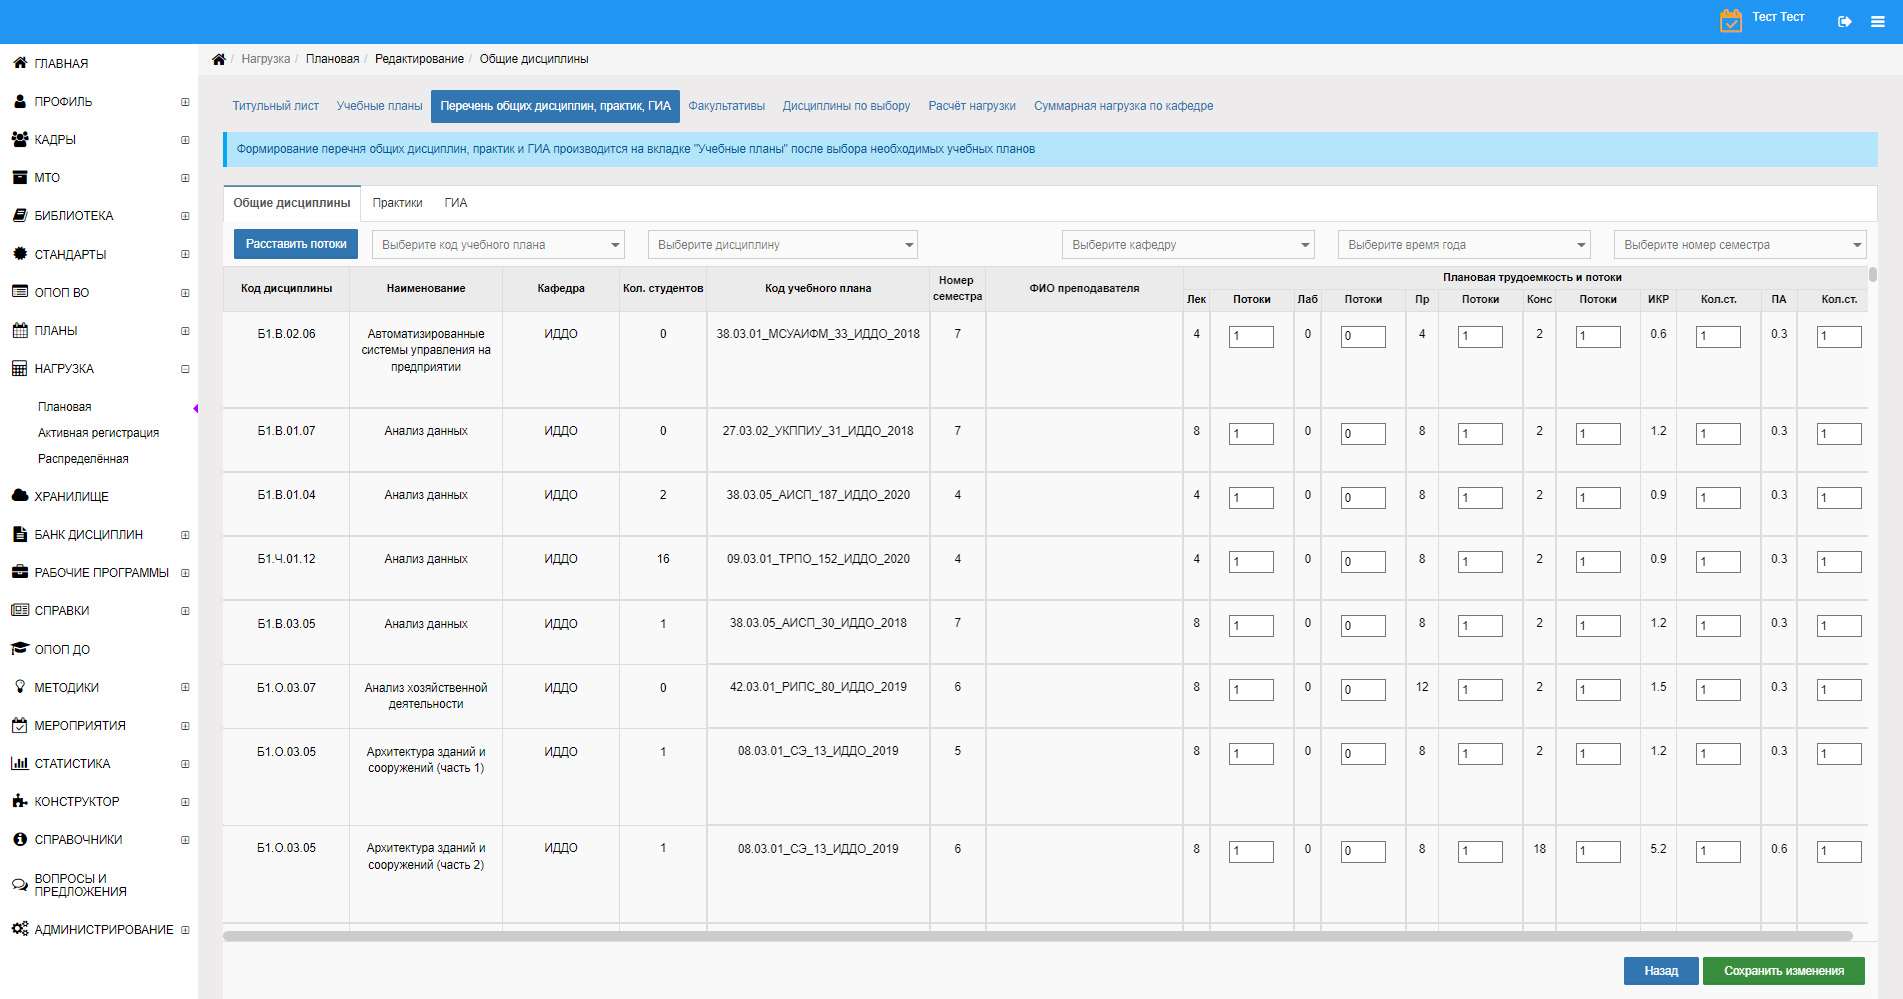Click the Назад button

1661,971
